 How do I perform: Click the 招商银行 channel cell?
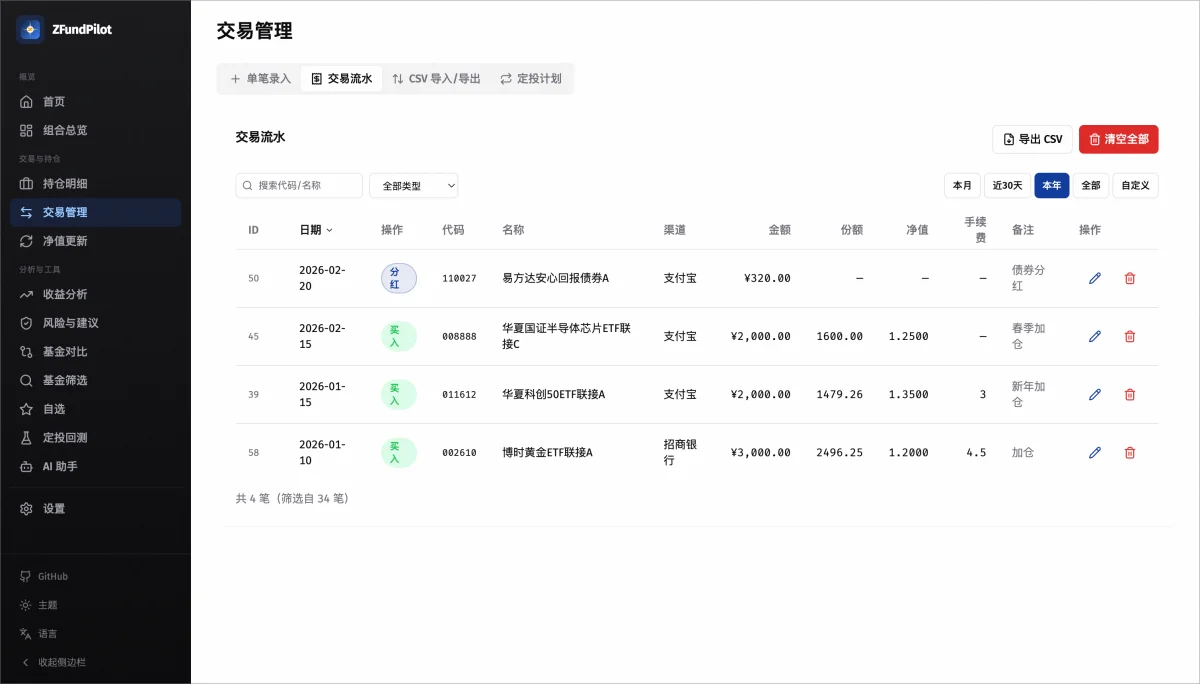click(x=681, y=452)
